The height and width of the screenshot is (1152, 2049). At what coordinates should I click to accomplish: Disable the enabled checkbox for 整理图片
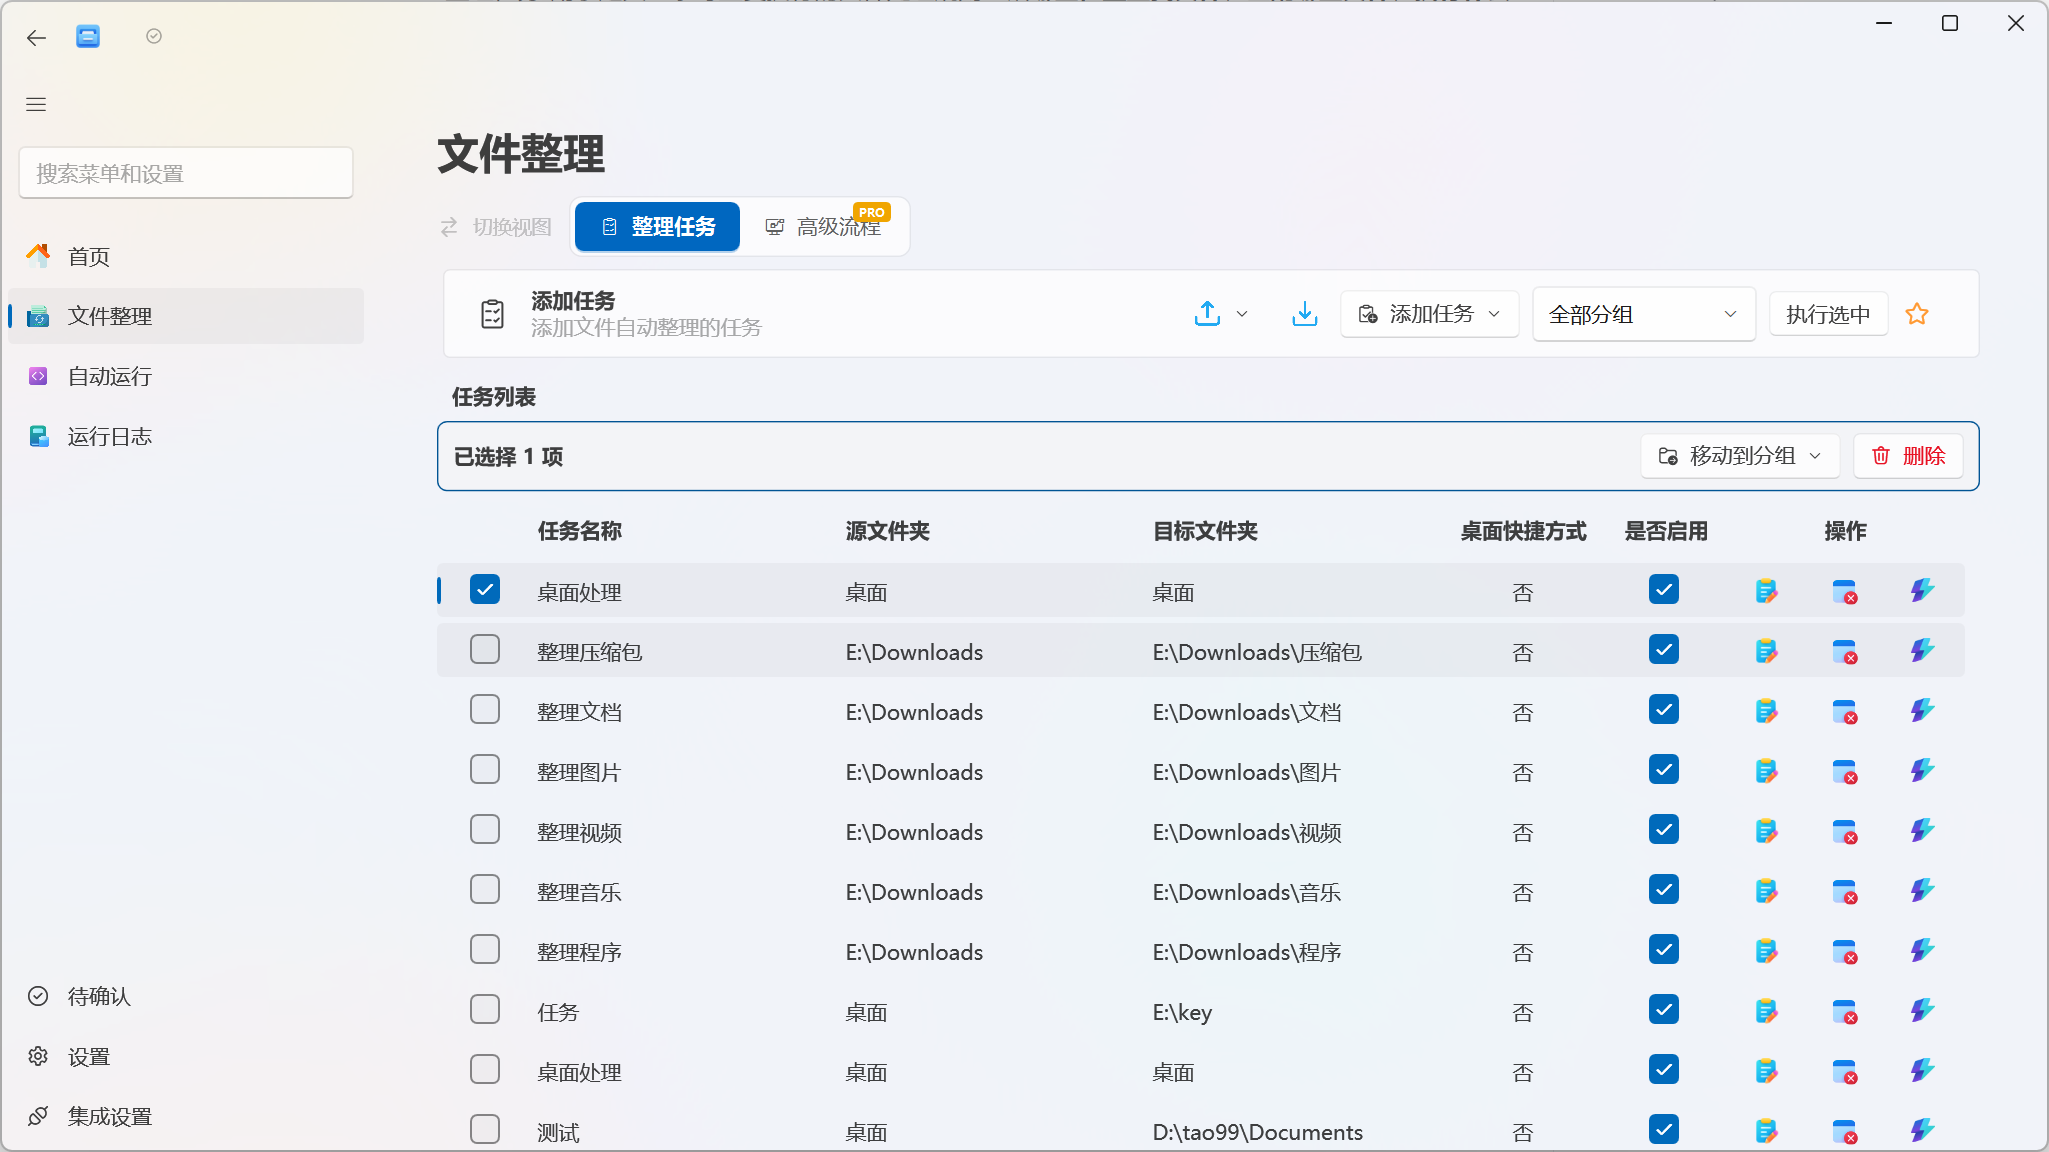pos(1664,769)
